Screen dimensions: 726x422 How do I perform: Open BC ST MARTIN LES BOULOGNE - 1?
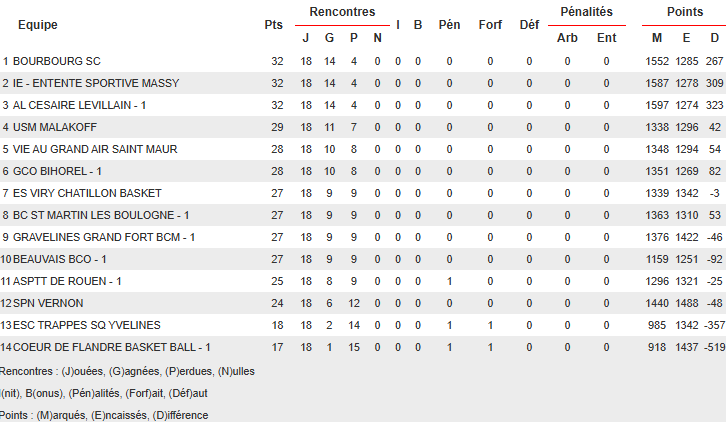(101, 215)
